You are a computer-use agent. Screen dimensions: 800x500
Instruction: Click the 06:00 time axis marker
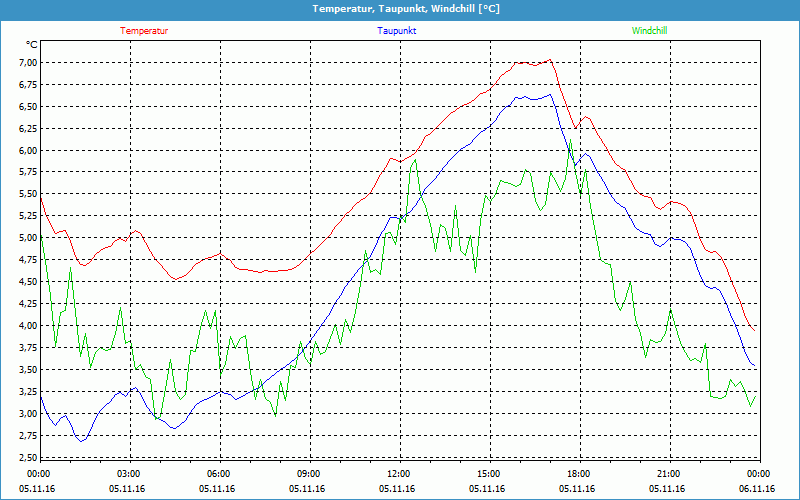click(218, 474)
